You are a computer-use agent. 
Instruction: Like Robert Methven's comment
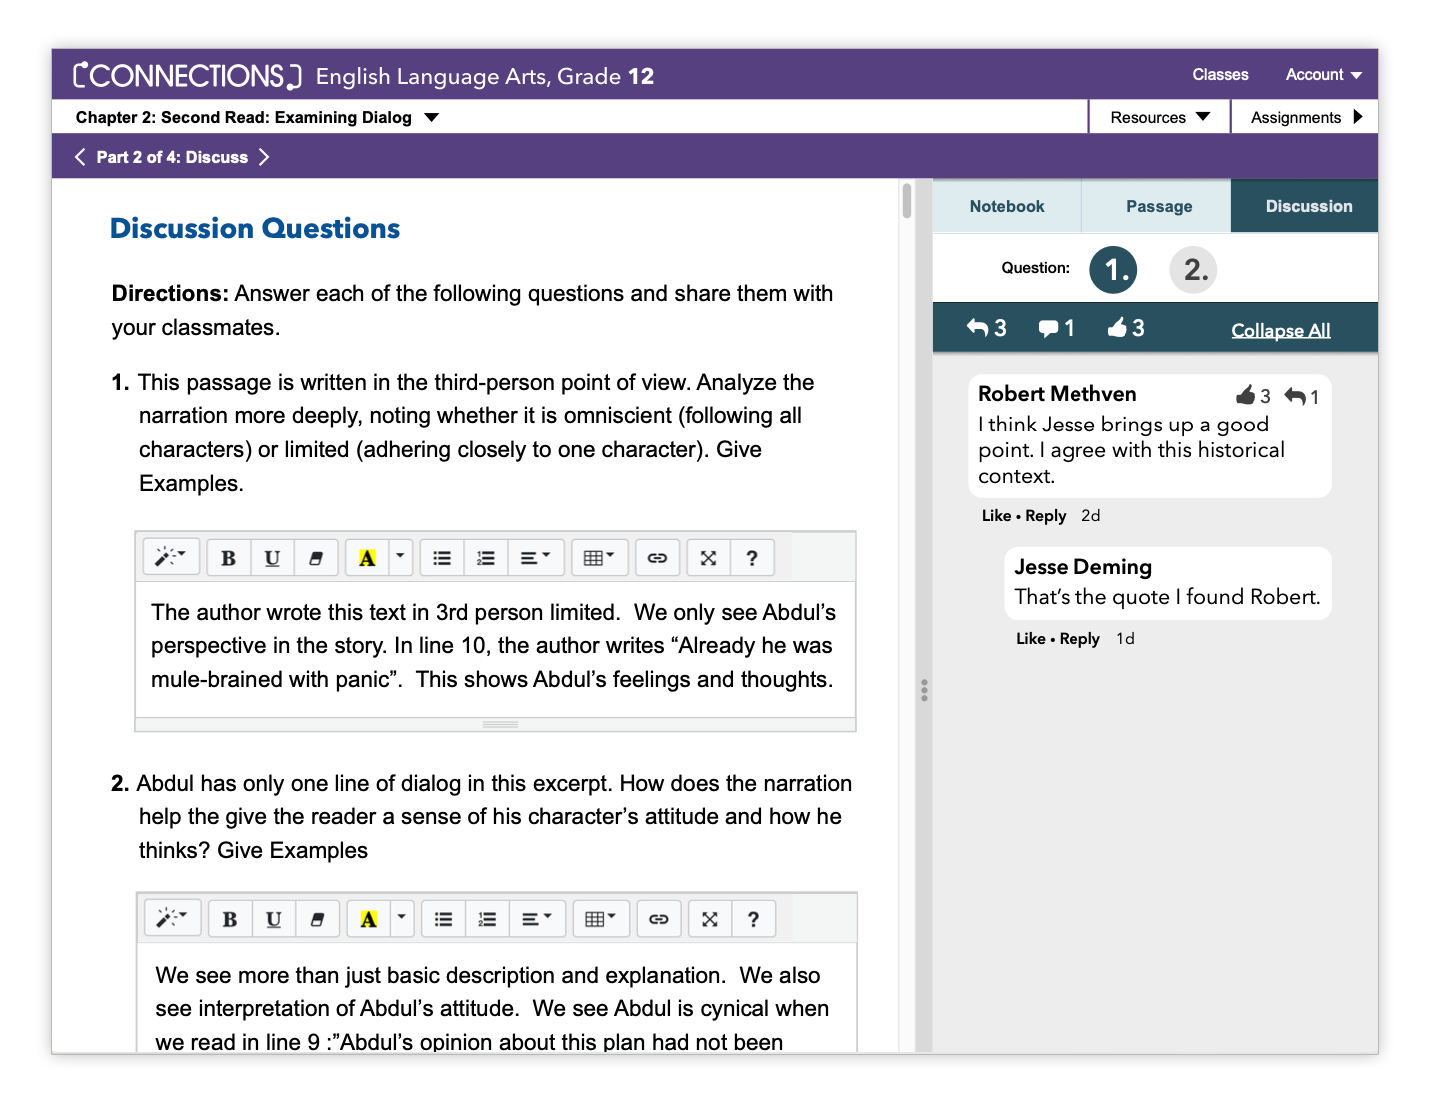click(996, 516)
